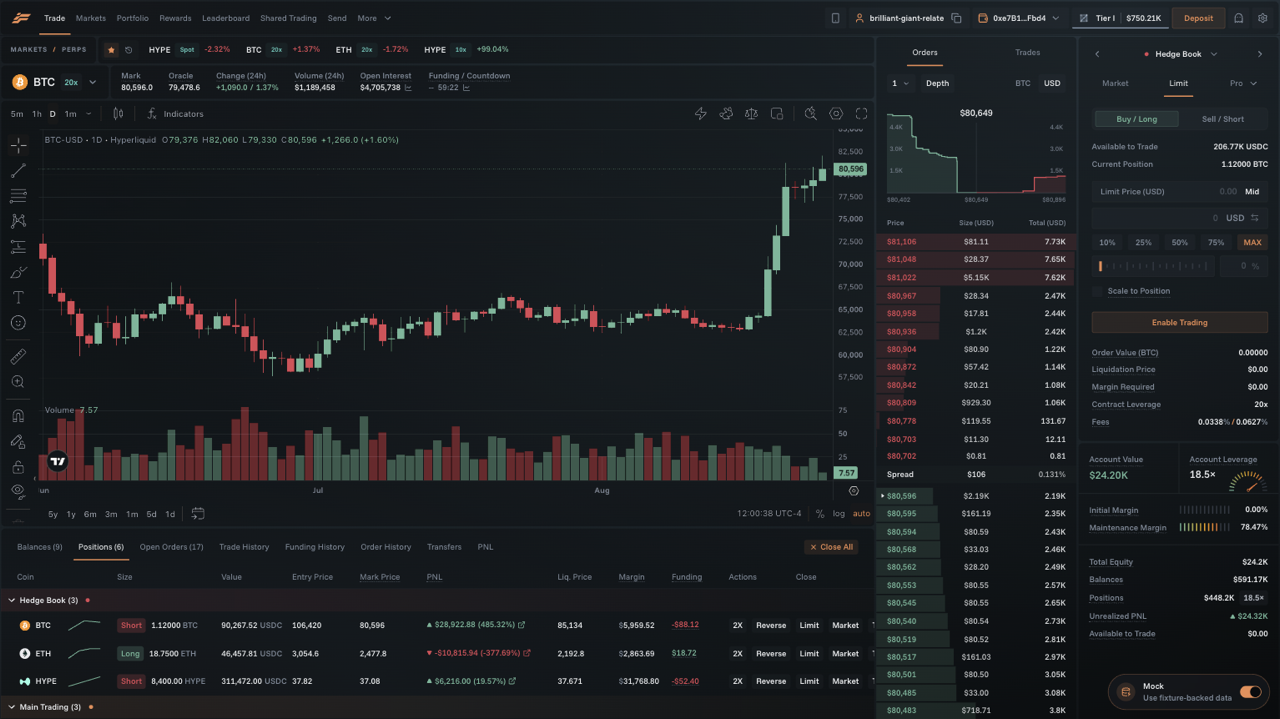This screenshot has width=1280, height=719.
Task: Select Sell / Short side
Action: click(x=1223, y=119)
